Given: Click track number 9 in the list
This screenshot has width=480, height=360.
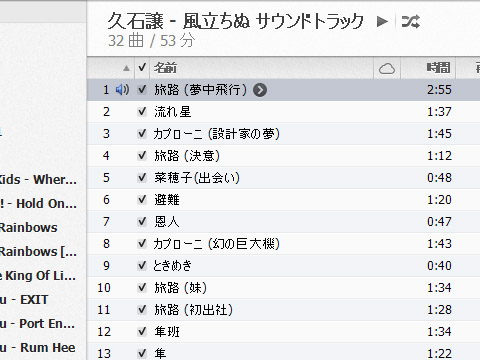Looking at the screenshot, I should click(106, 266).
